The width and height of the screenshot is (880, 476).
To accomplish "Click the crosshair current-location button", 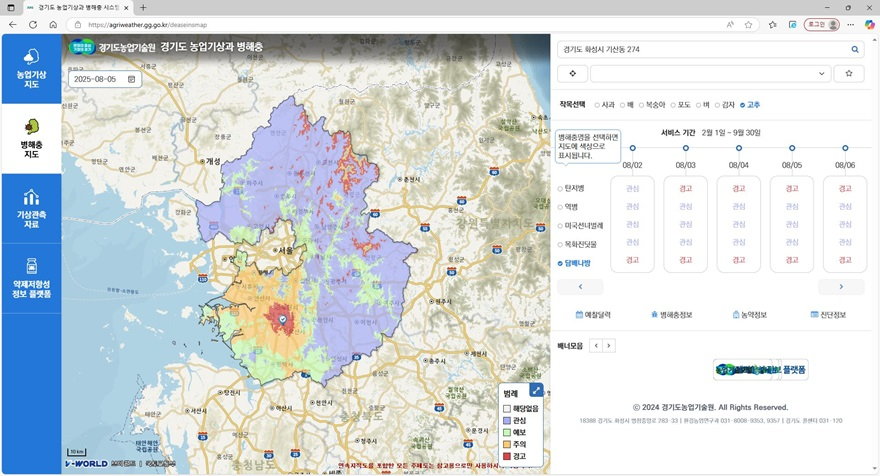I will point(572,74).
